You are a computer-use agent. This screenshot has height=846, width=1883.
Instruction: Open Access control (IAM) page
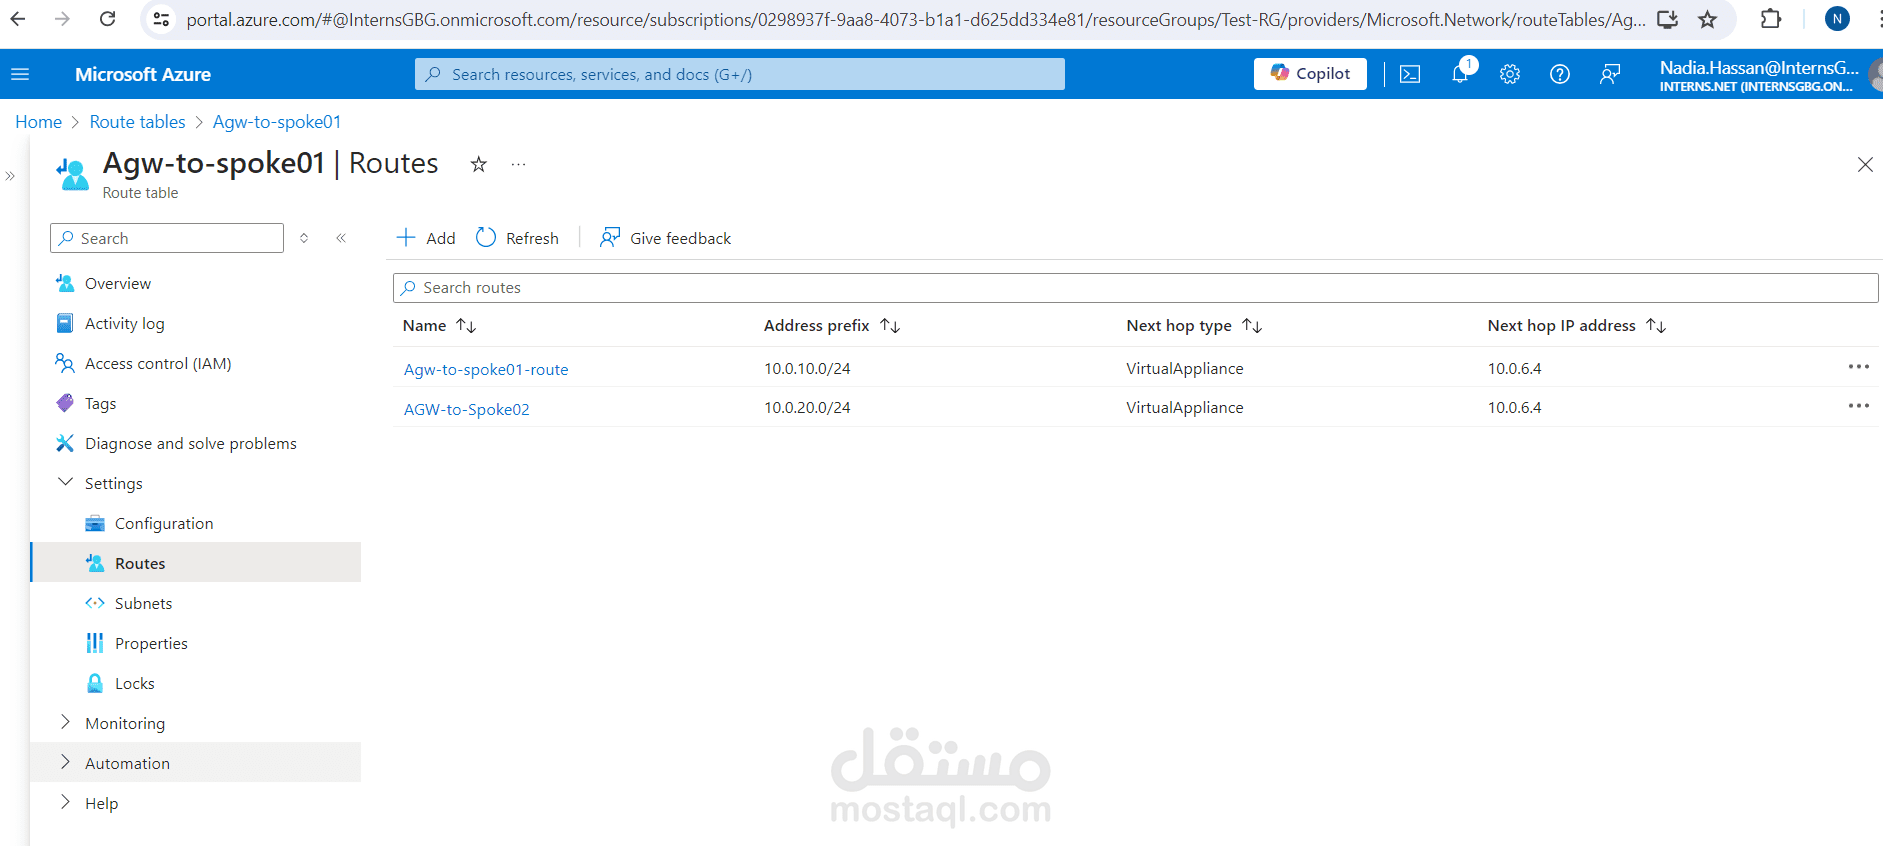(157, 364)
